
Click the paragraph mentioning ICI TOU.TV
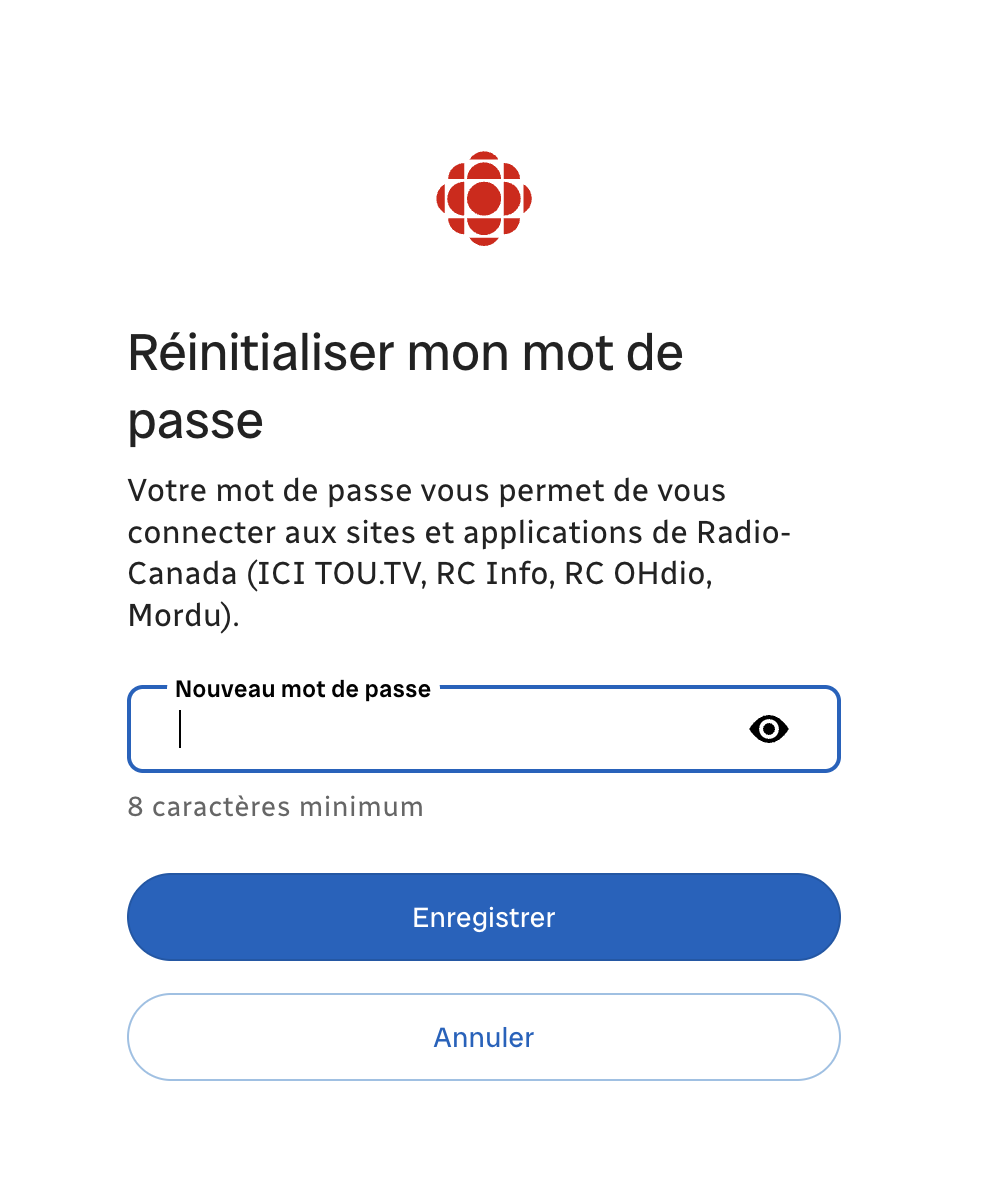[x=459, y=553]
